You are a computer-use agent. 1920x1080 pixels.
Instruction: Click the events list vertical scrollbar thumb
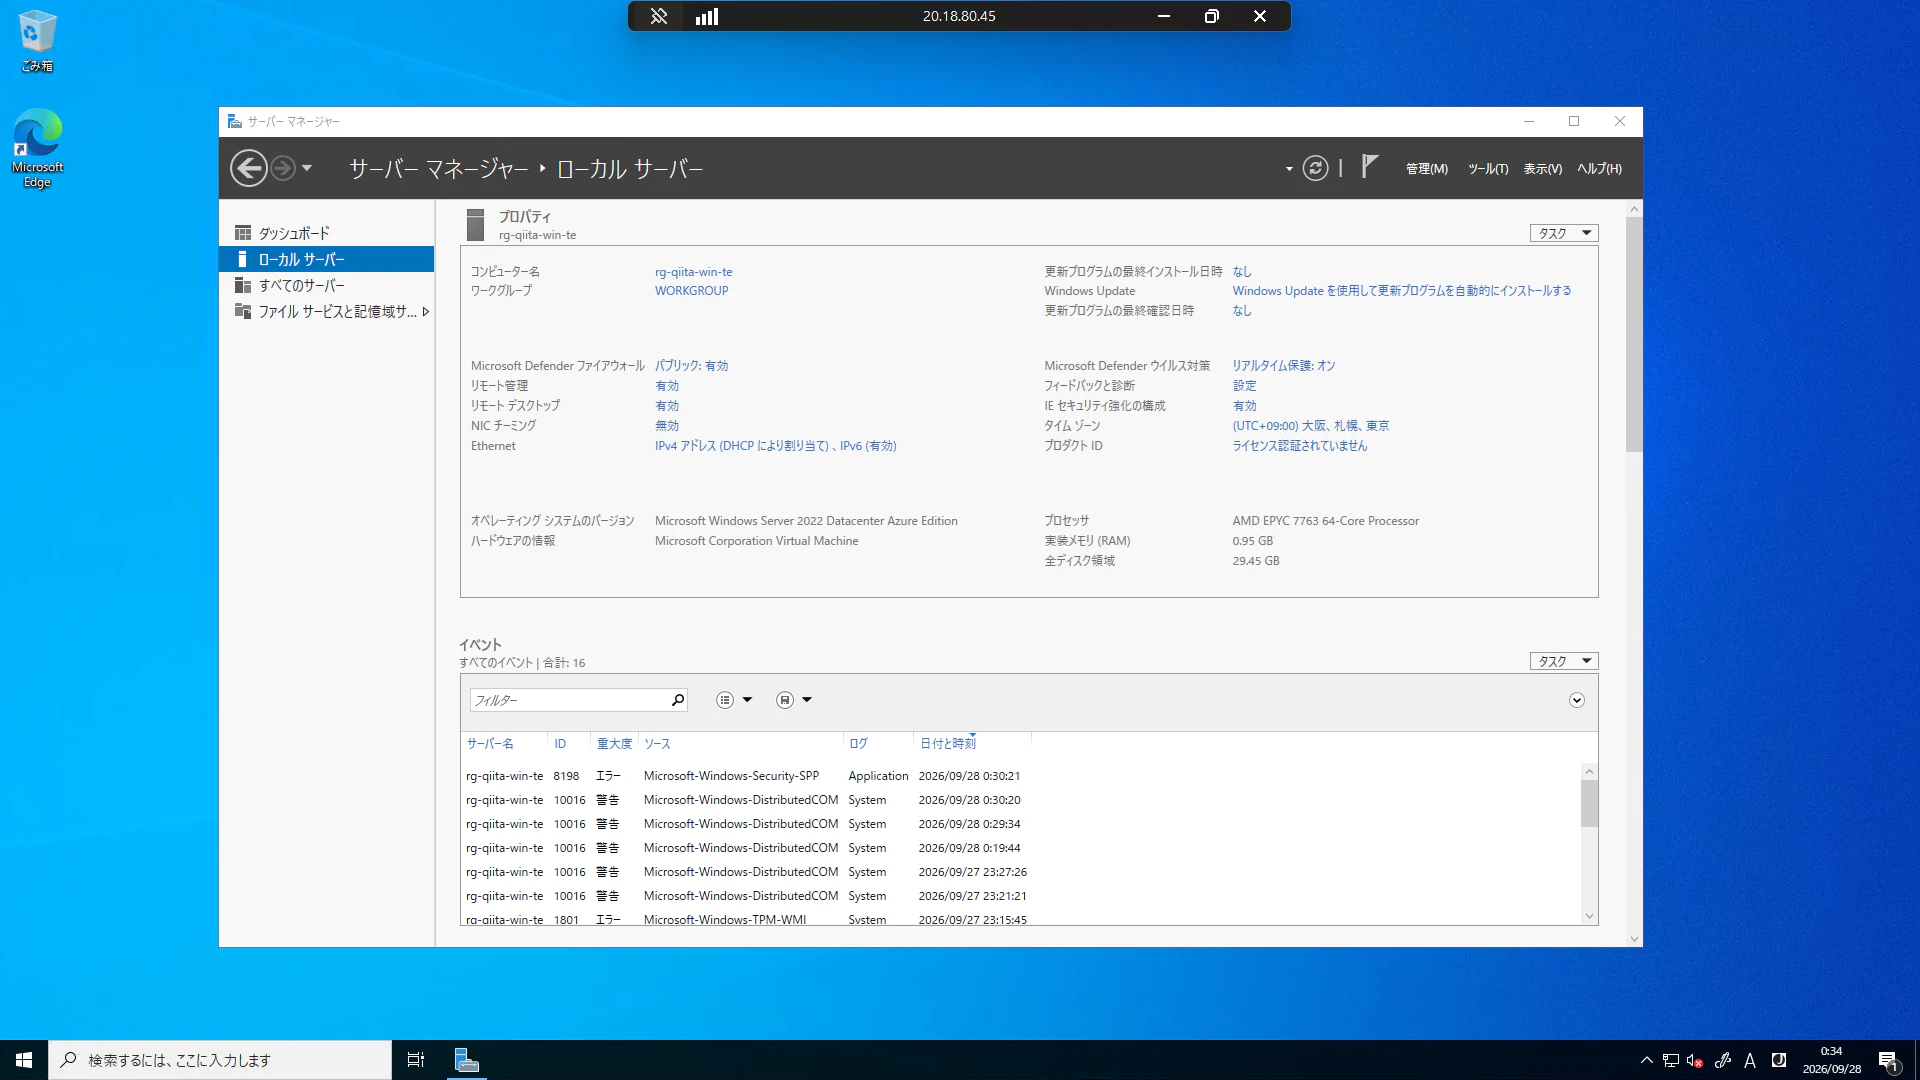click(x=1589, y=804)
